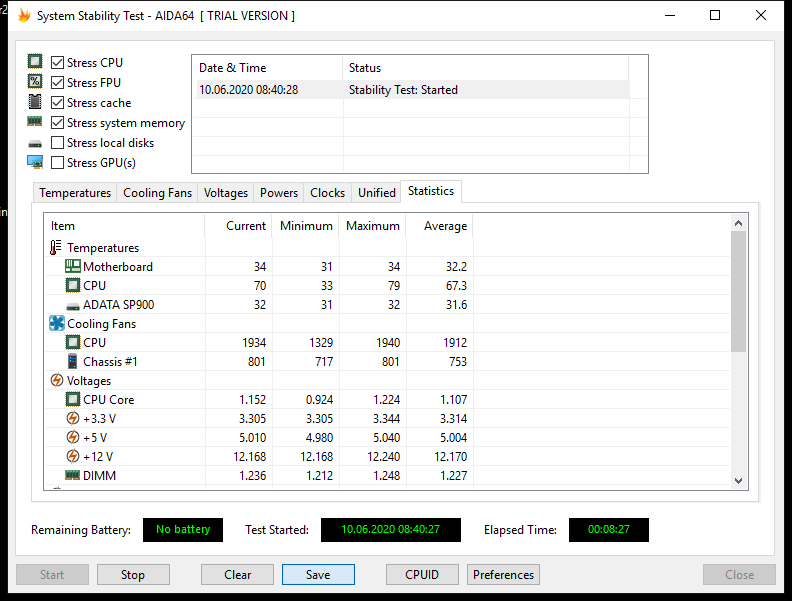
Task: Switch to the Temperatures tab
Action: coord(75,193)
